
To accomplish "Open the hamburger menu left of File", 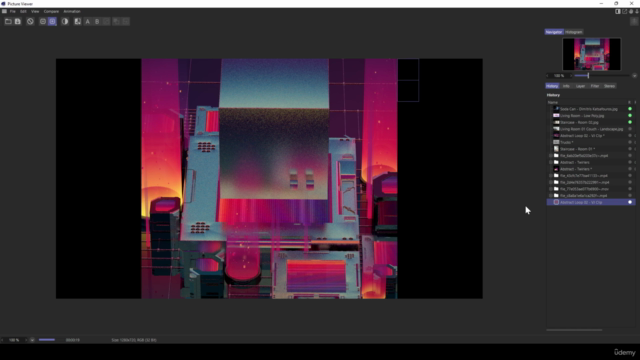I will coord(4,11).
